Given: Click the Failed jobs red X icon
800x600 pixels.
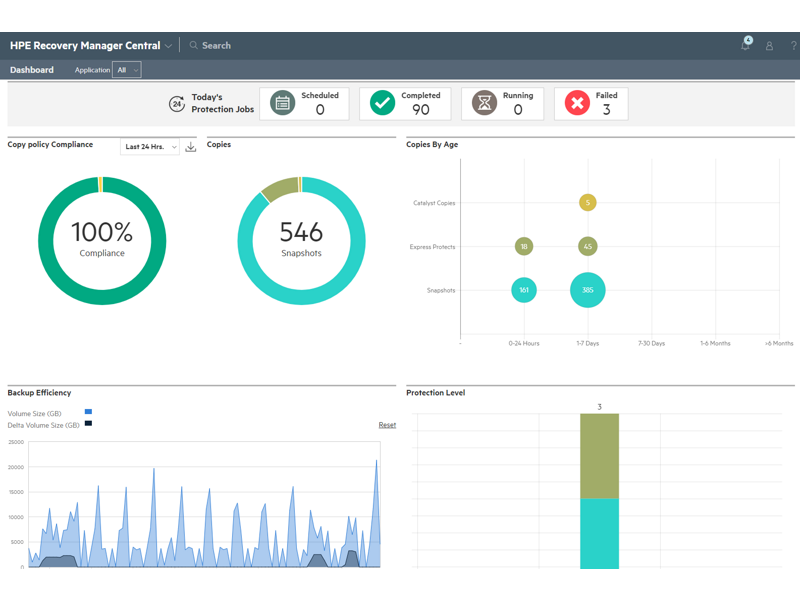Looking at the screenshot, I should tap(577, 103).
